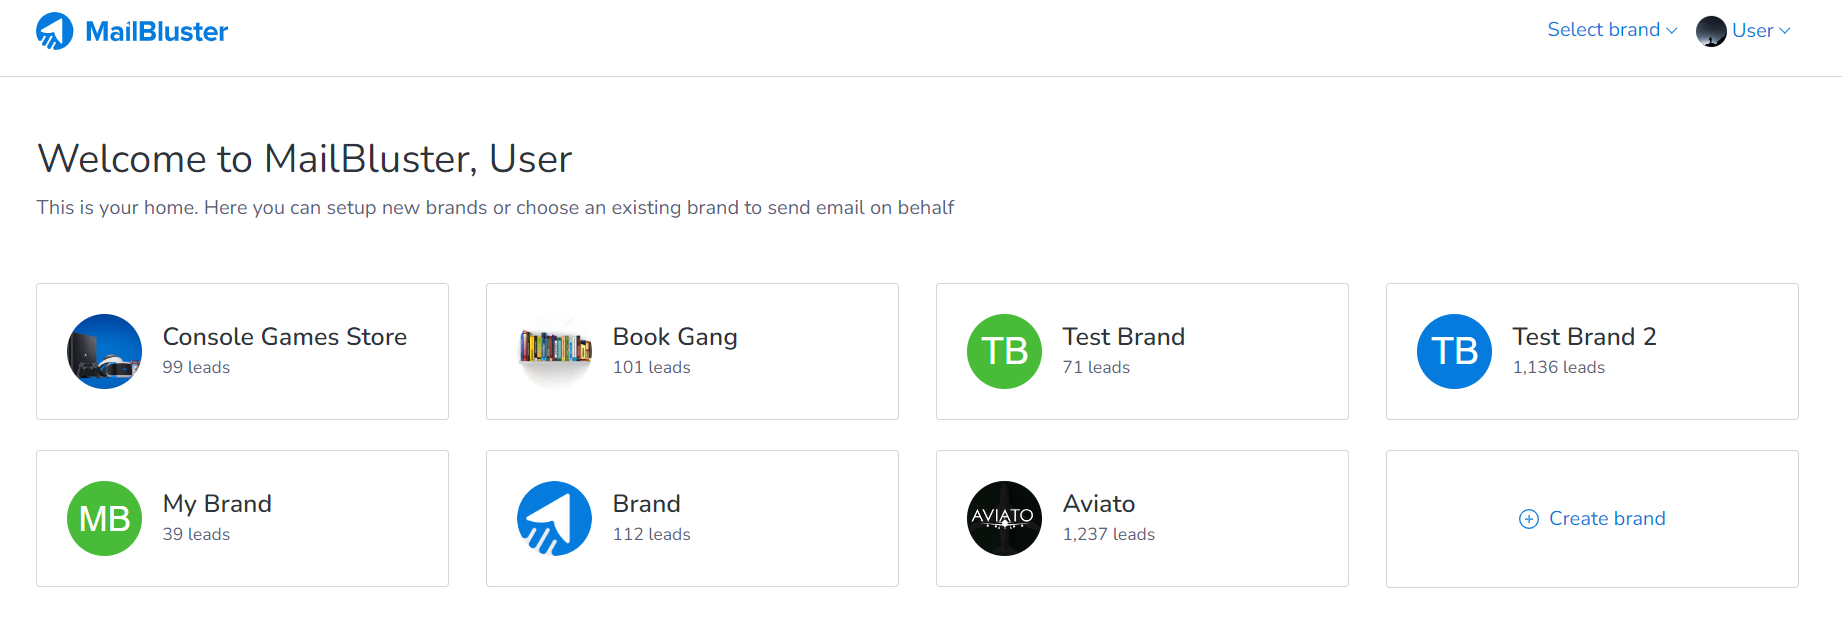The width and height of the screenshot is (1842, 629).
Task: Click the MailBluster wordmark text
Action: click(x=157, y=32)
